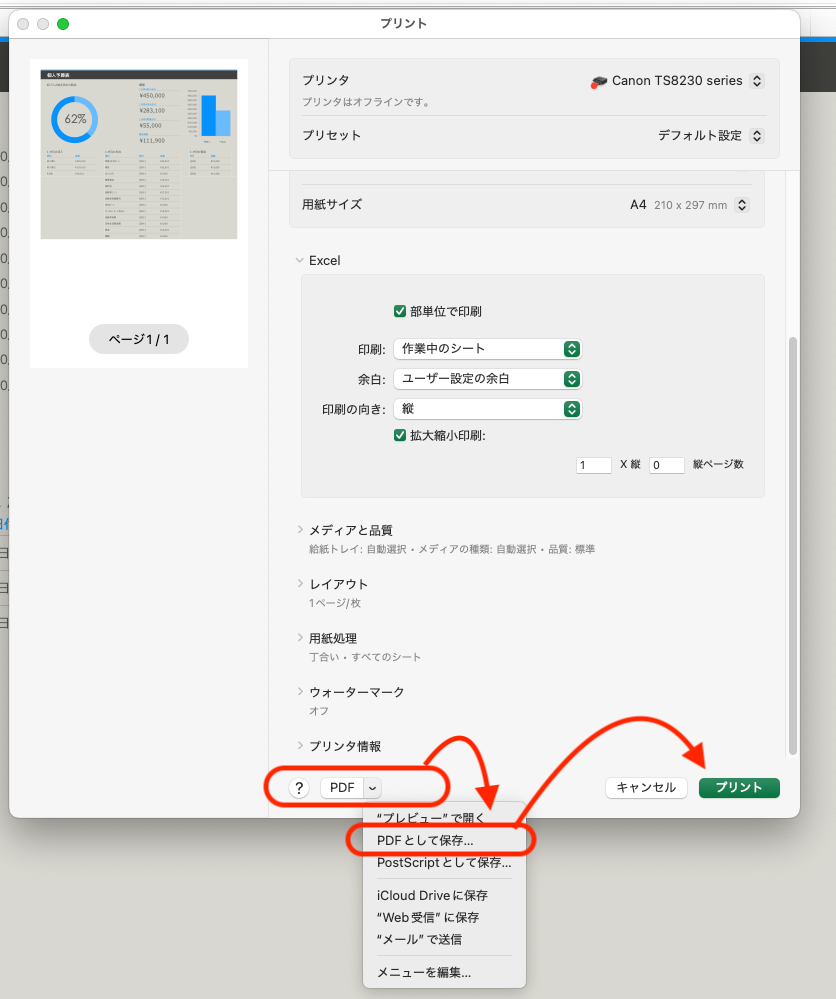
Task: Expand ウォーターマーク section
Action: click(299, 692)
